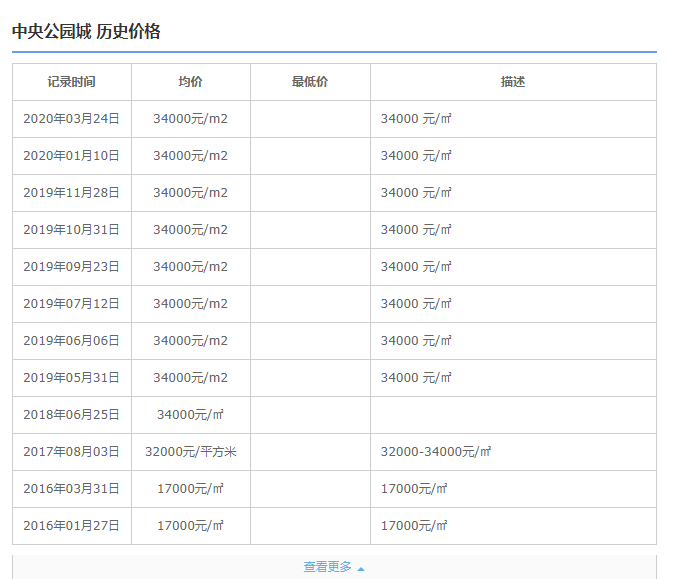Click the 2019年09月23日 row's description

pyautogui.click(x=416, y=267)
